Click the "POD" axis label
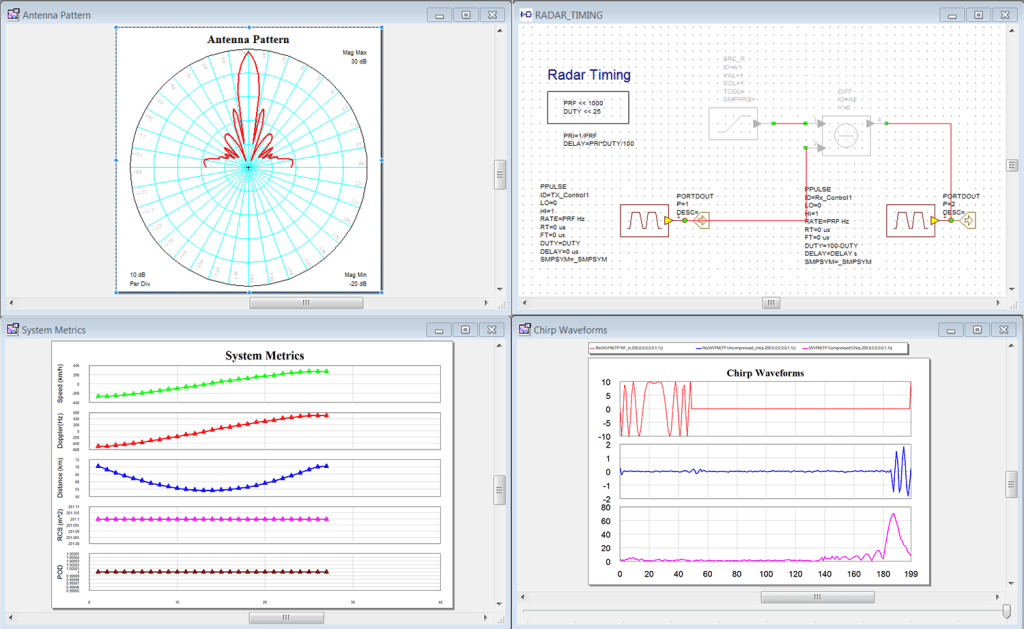This screenshot has width=1024, height=629. click(x=60, y=572)
